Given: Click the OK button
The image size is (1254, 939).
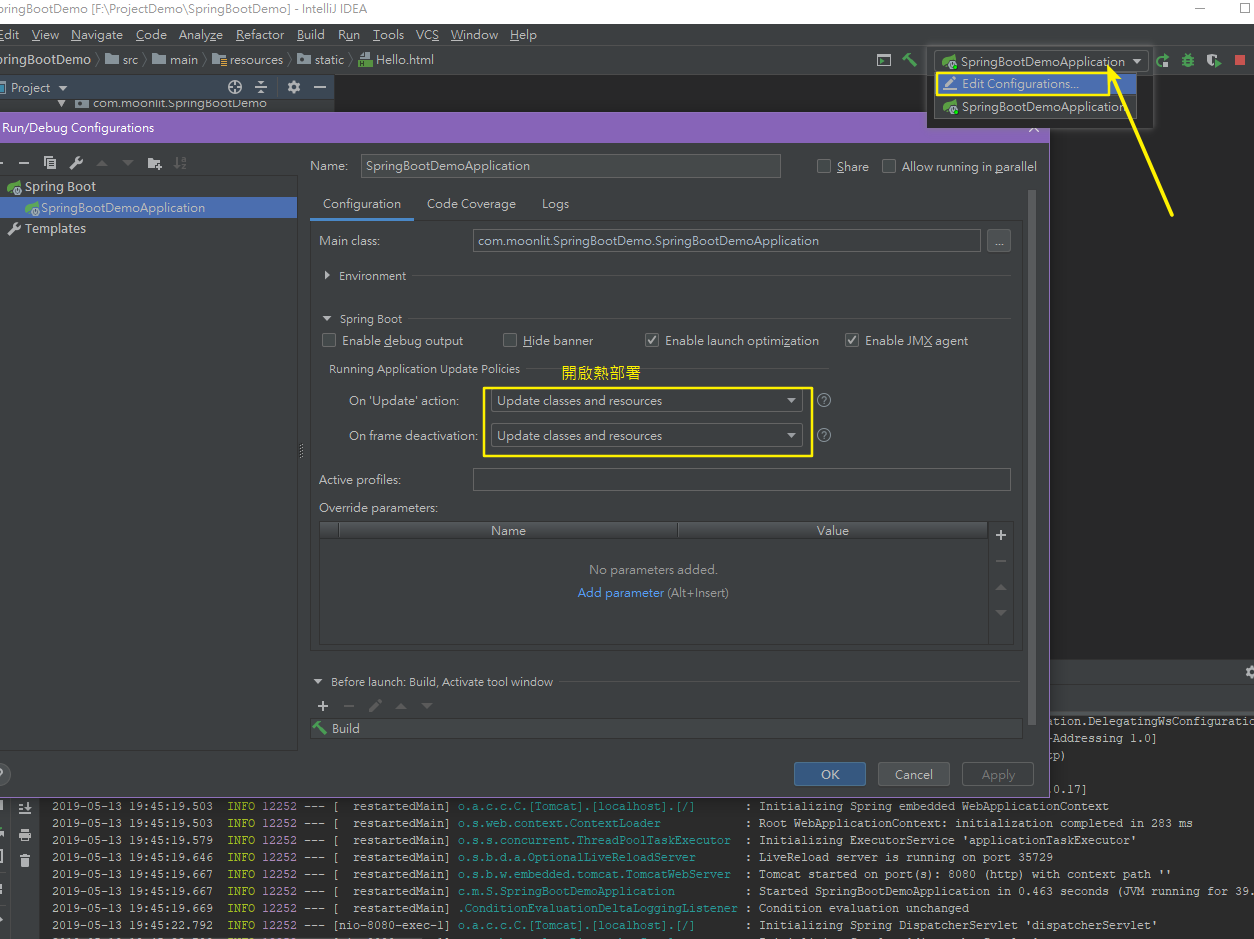Looking at the screenshot, I should 830,774.
